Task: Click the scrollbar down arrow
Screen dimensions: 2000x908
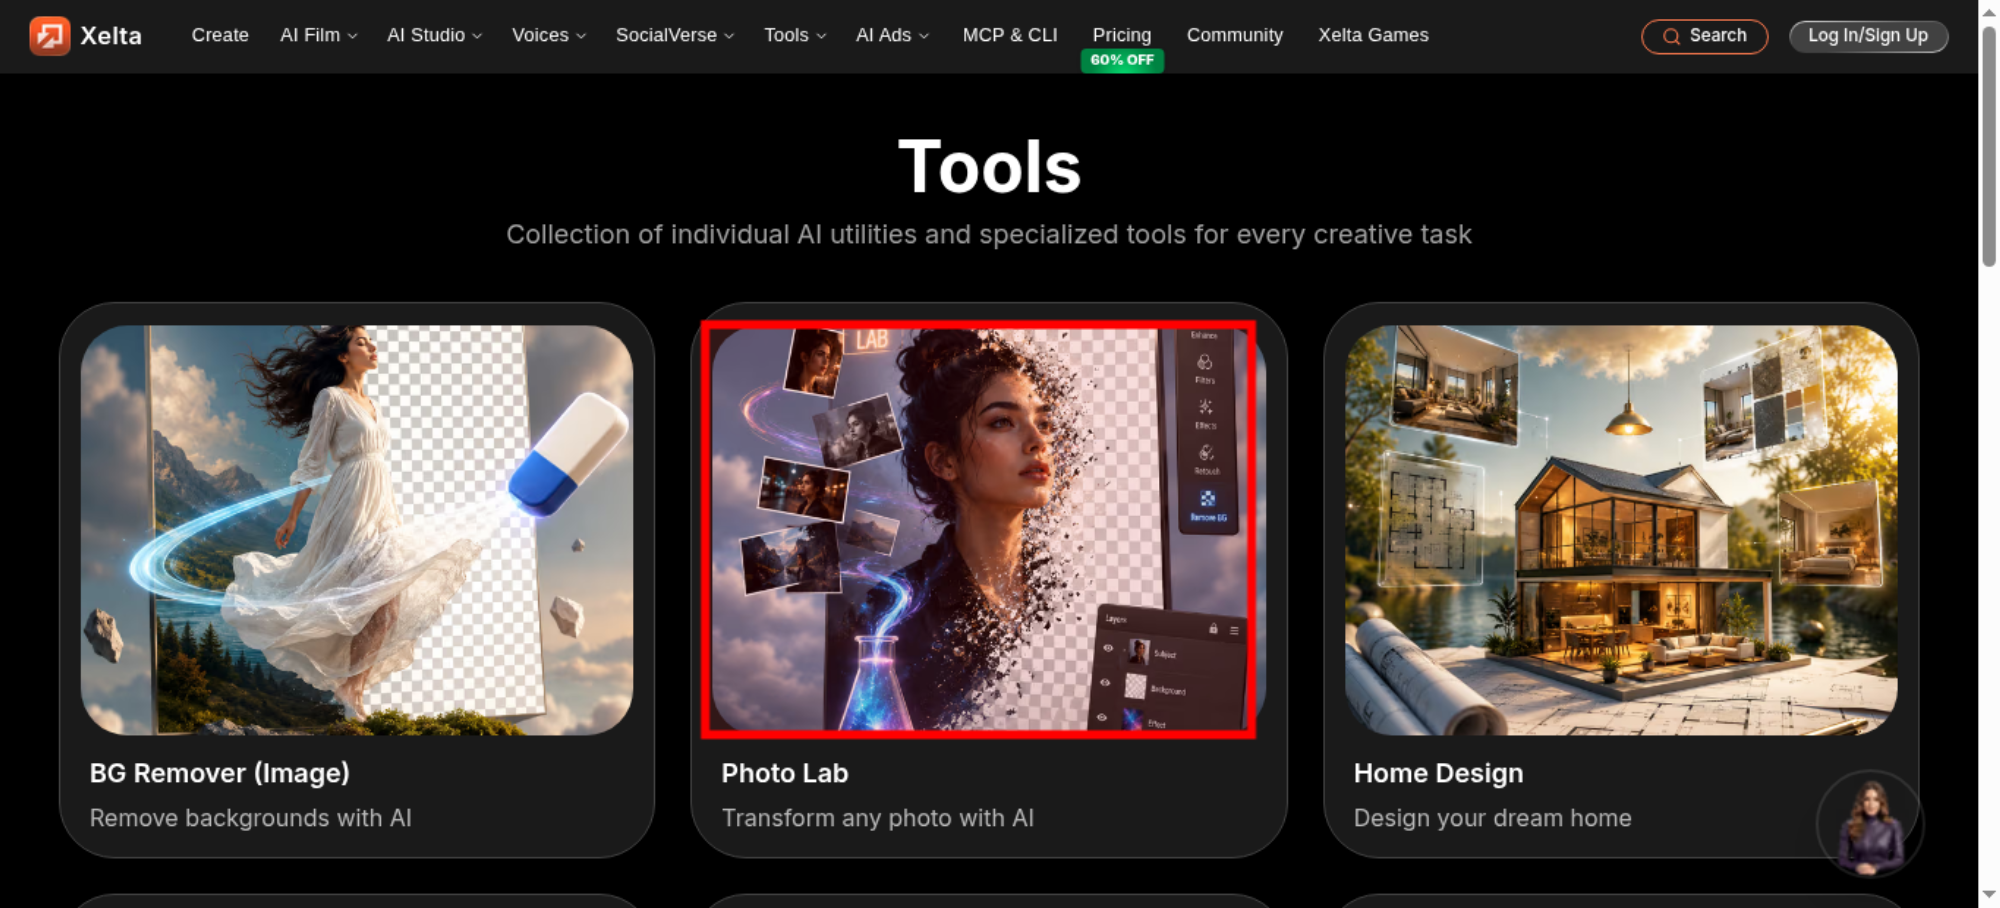Action: coord(1989,895)
